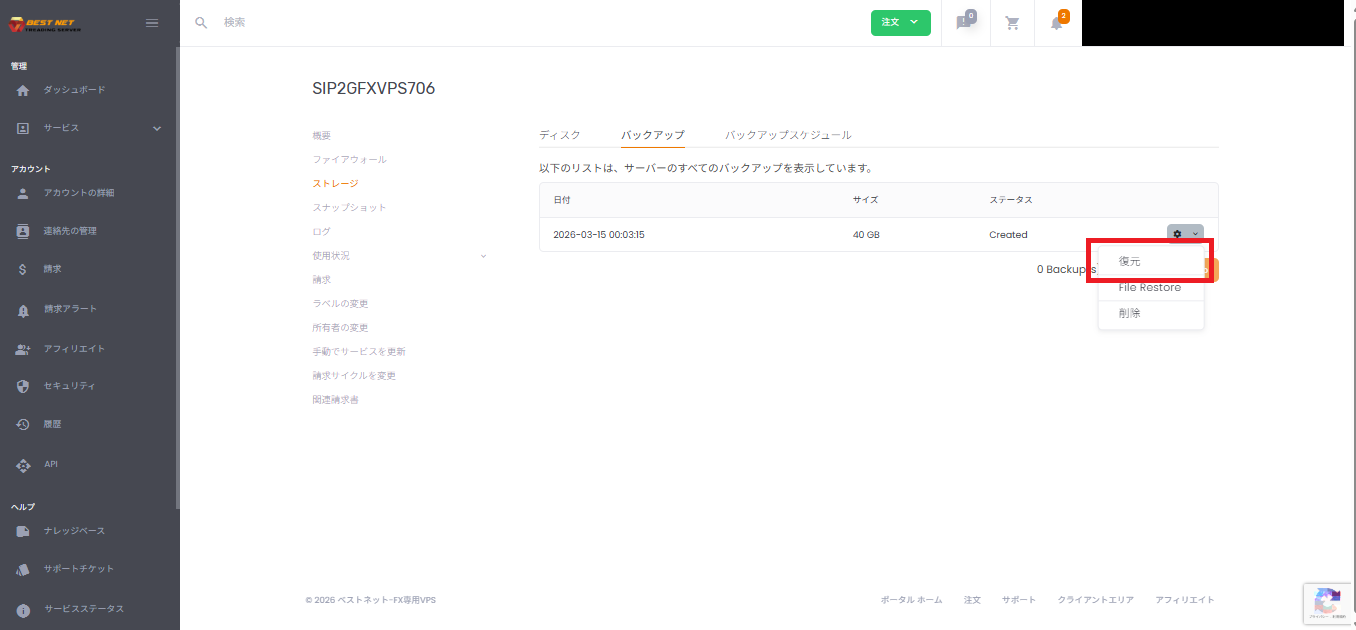This screenshot has height=630, width=1356.
Task: View the shopping cart icon
Action: point(1011,22)
